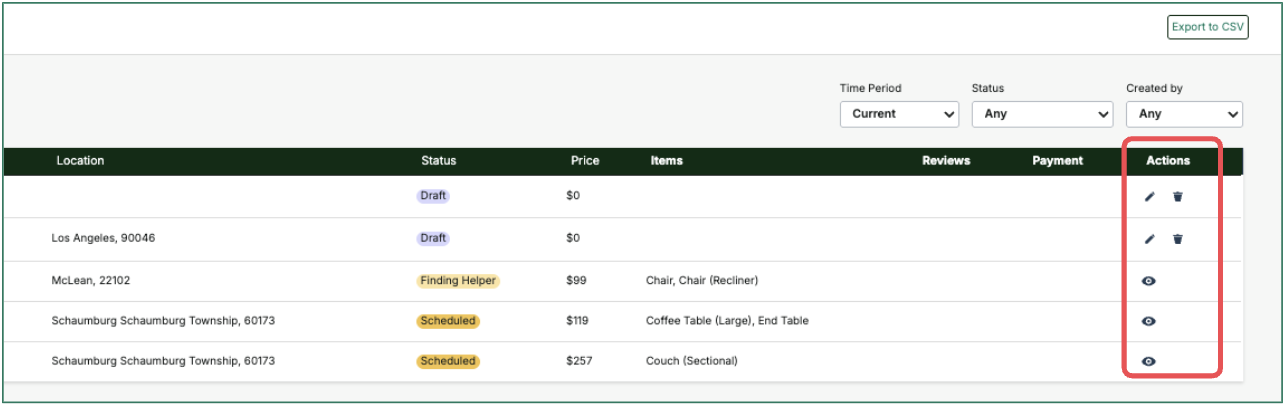1286x408 pixels.
Task: Open the Status filter dropdown
Action: pyautogui.click(x=1042, y=114)
